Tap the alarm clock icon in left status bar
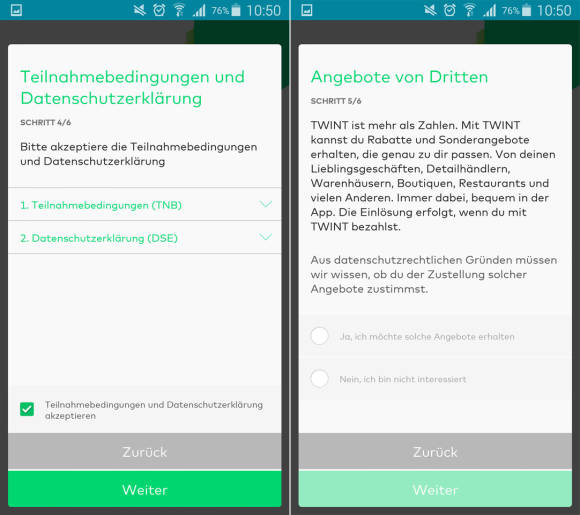580x515 pixels. [x=159, y=10]
